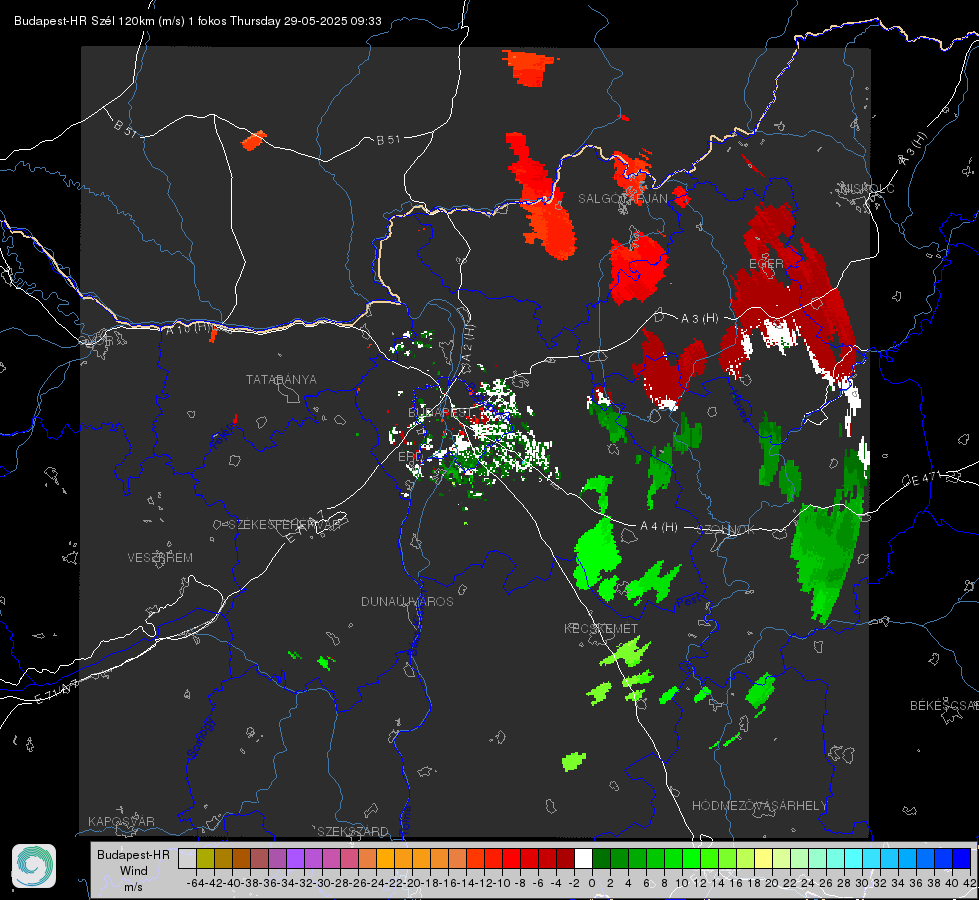This screenshot has height=900, width=979.
Task: Click the radar title with date 29-05-2025 09:33
Action: (197, 21)
